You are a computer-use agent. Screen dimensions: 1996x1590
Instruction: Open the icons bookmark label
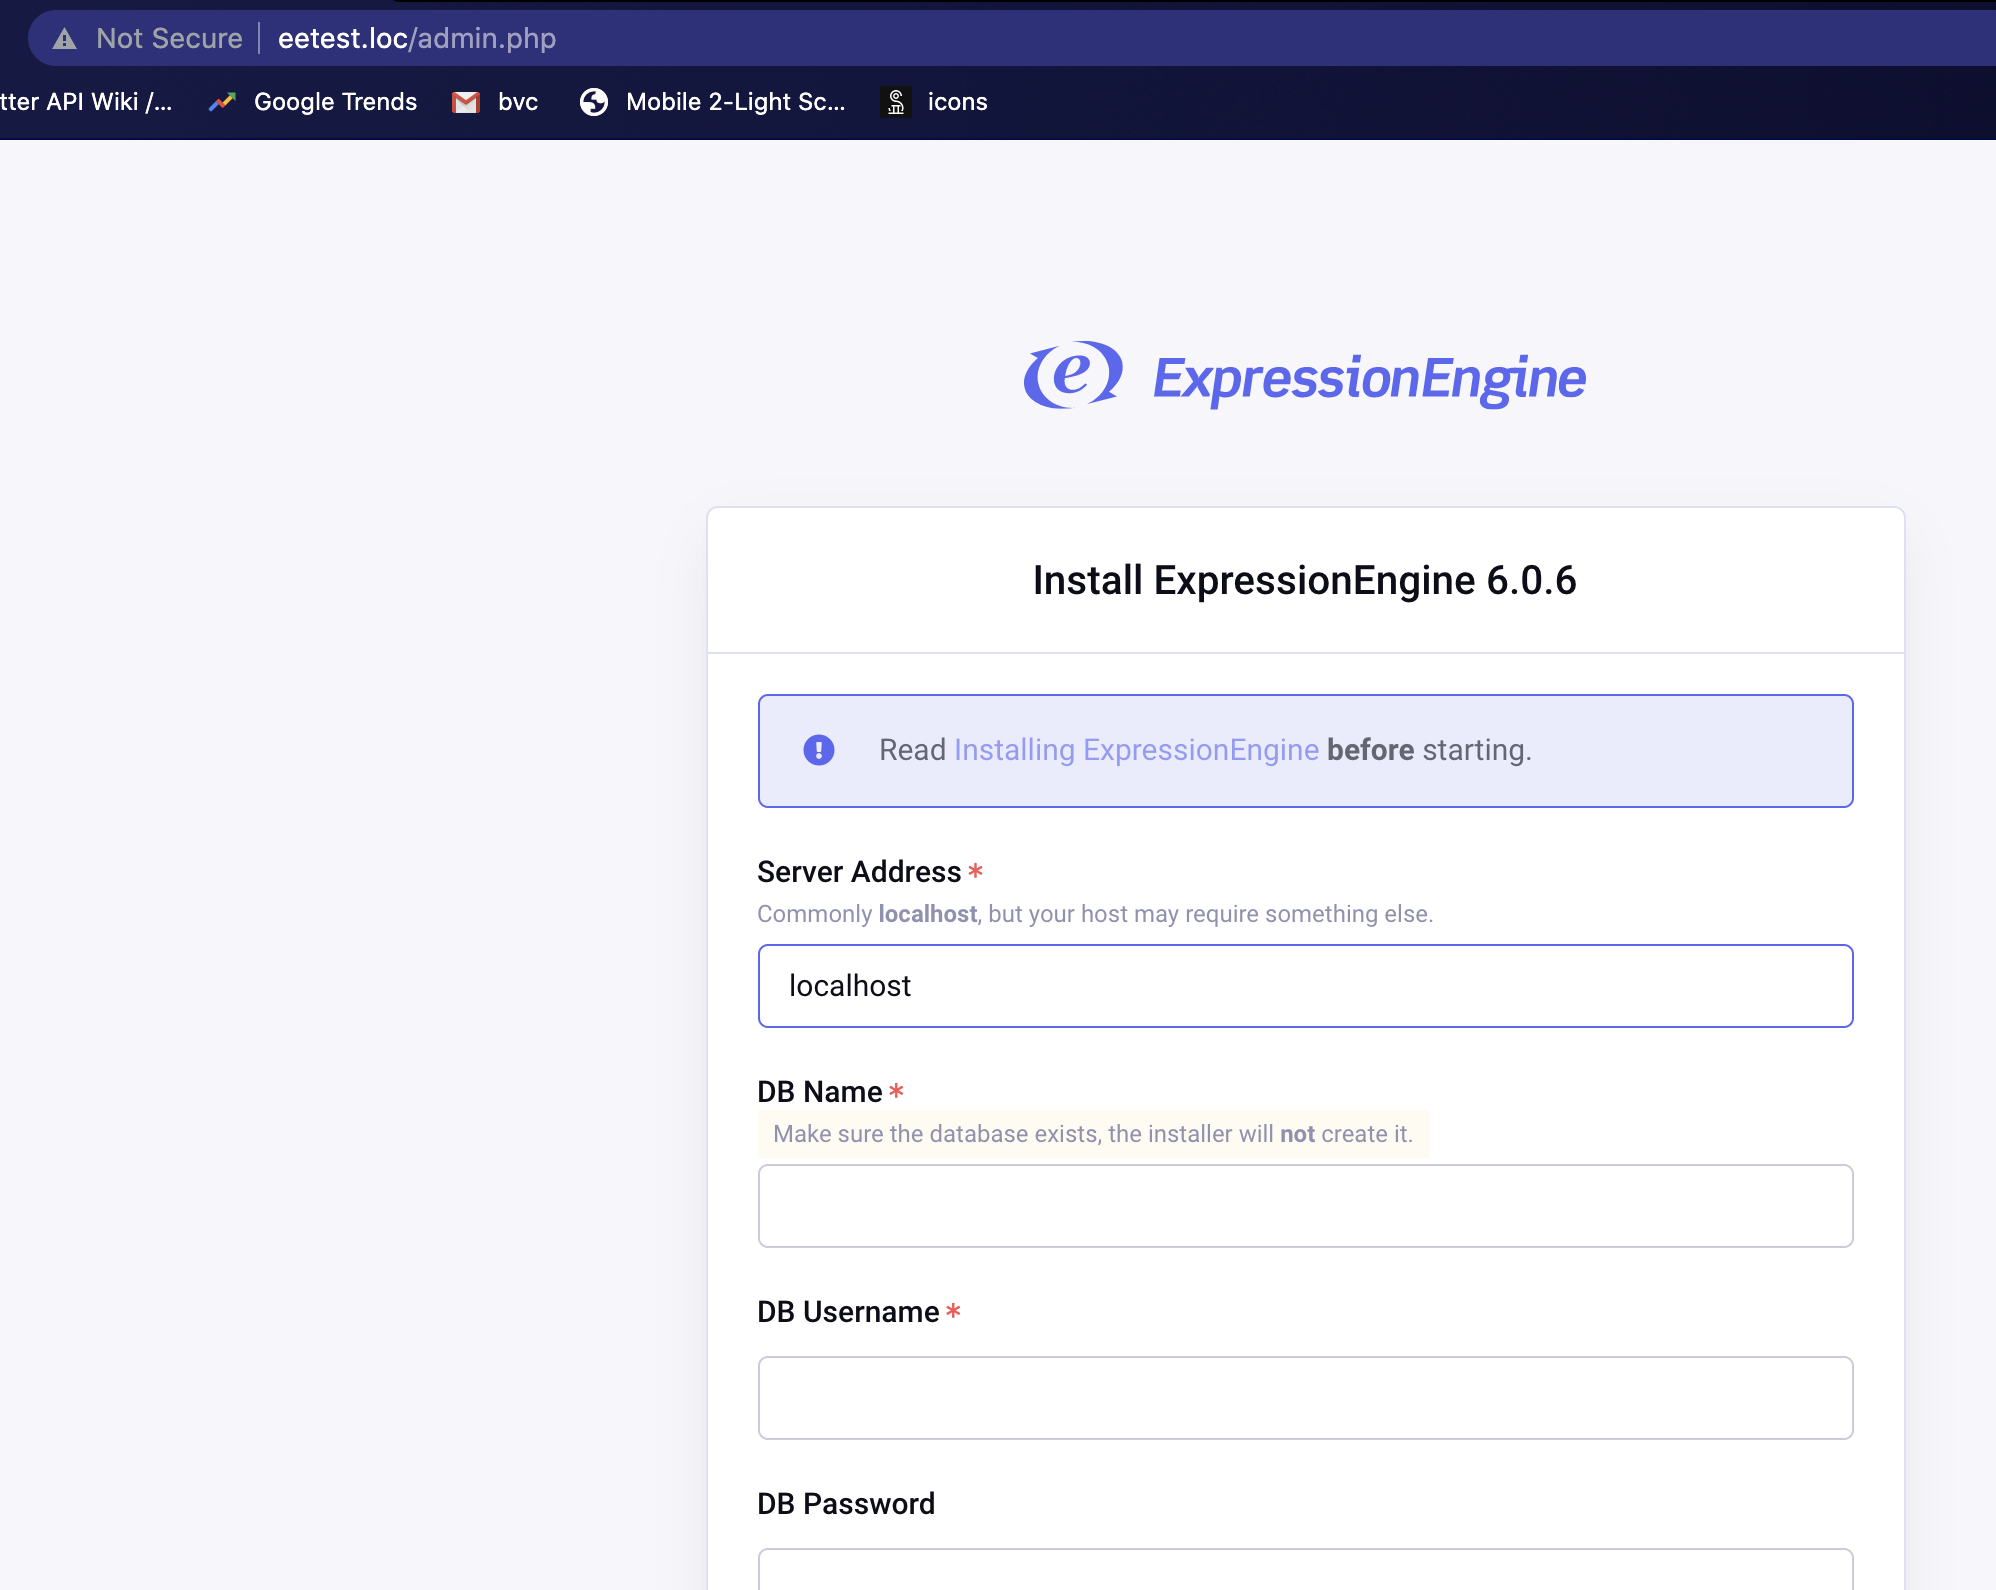[957, 102]
